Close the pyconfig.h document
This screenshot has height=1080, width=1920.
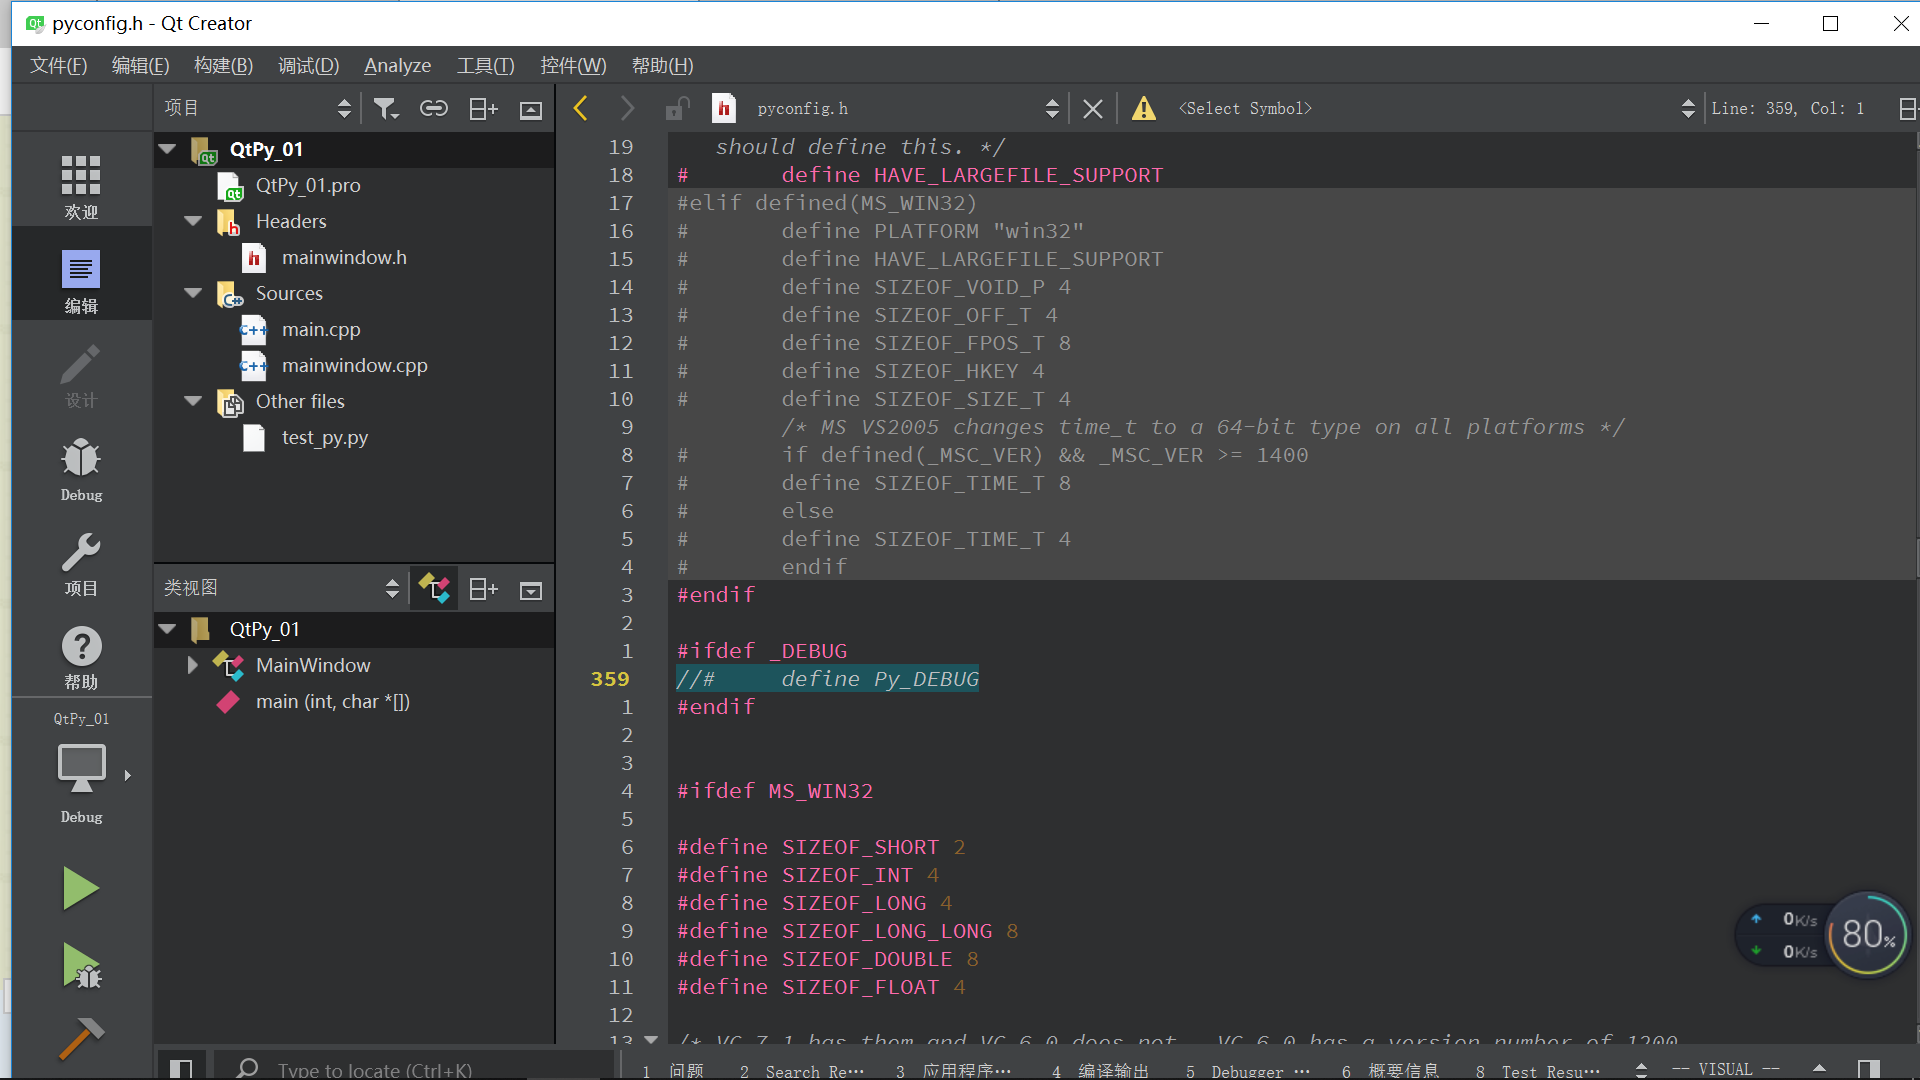click(x=1093, y=109)
